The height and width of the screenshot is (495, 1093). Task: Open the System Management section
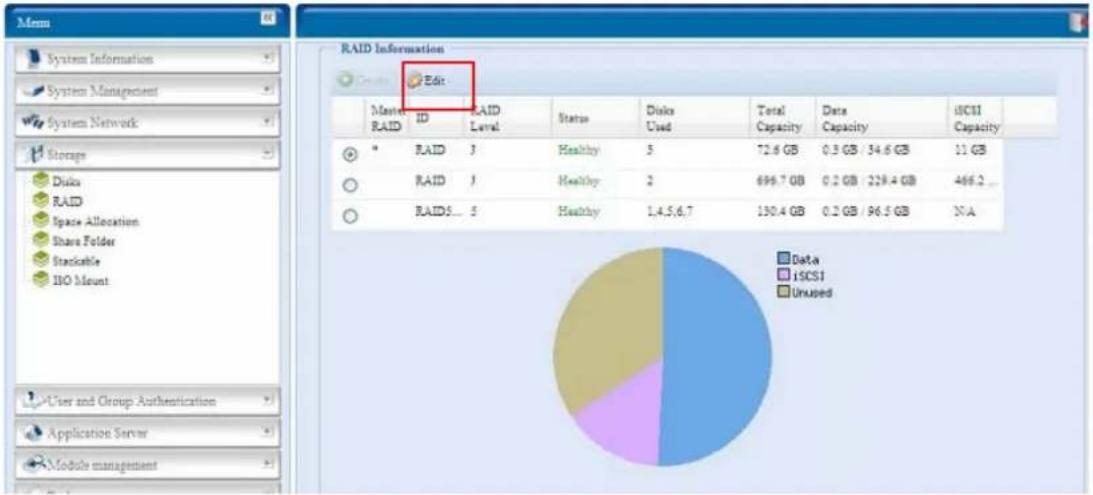coord(146,91)
